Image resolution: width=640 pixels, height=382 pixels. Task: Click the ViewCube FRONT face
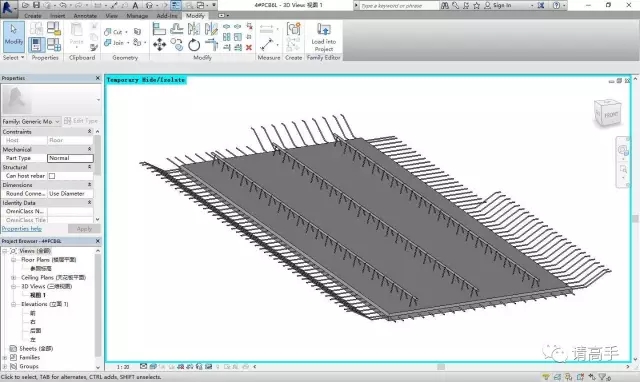tap(611, 115)
